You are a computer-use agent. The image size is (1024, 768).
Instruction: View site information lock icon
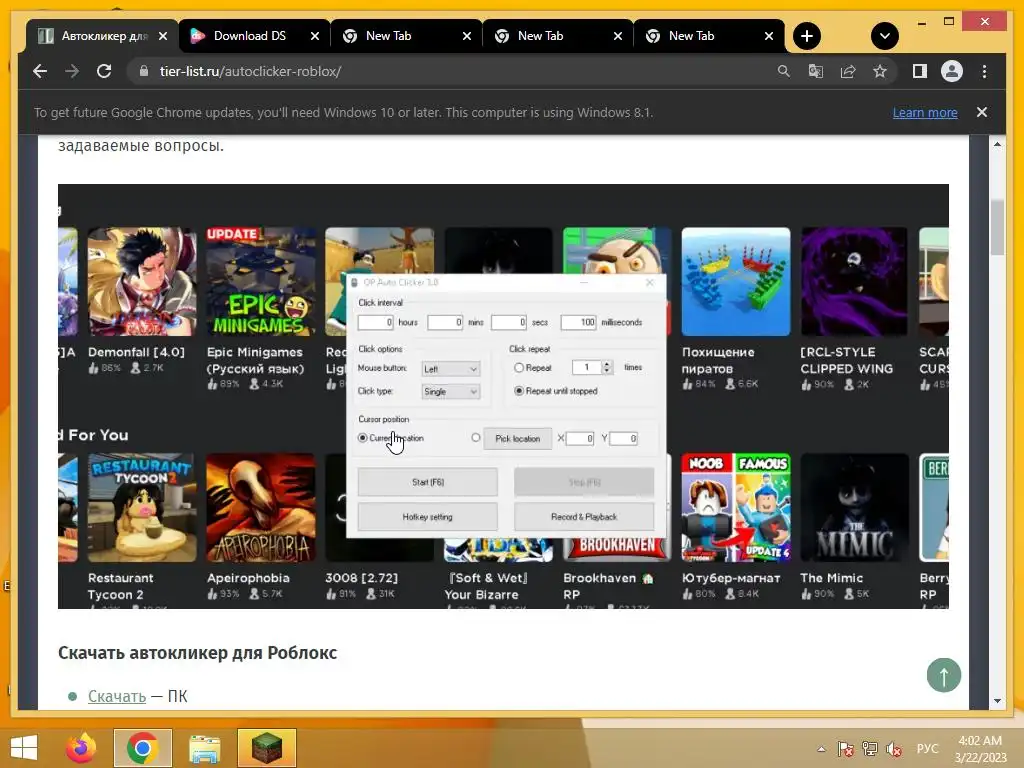click(x=143, y=71)
